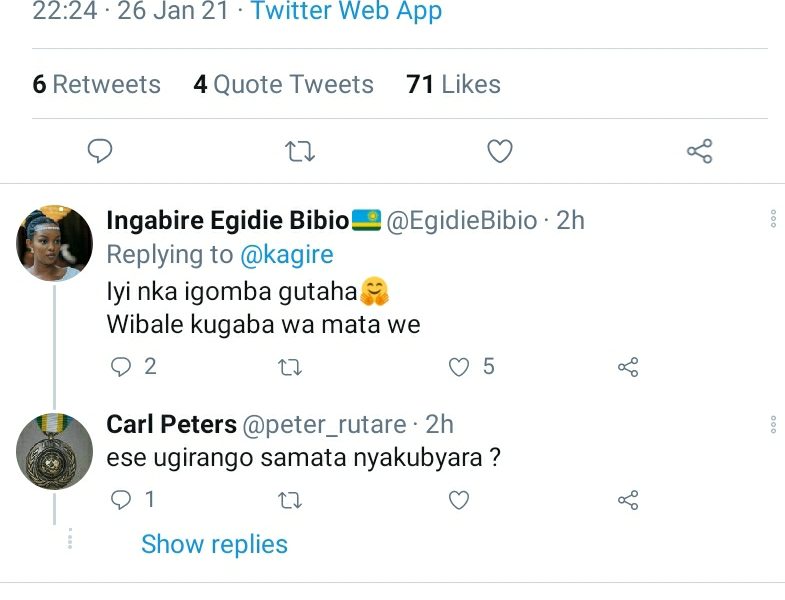Reply to Ingabire Egidie Bibio's tweet

pyautogui.click(x=122, y=367)
